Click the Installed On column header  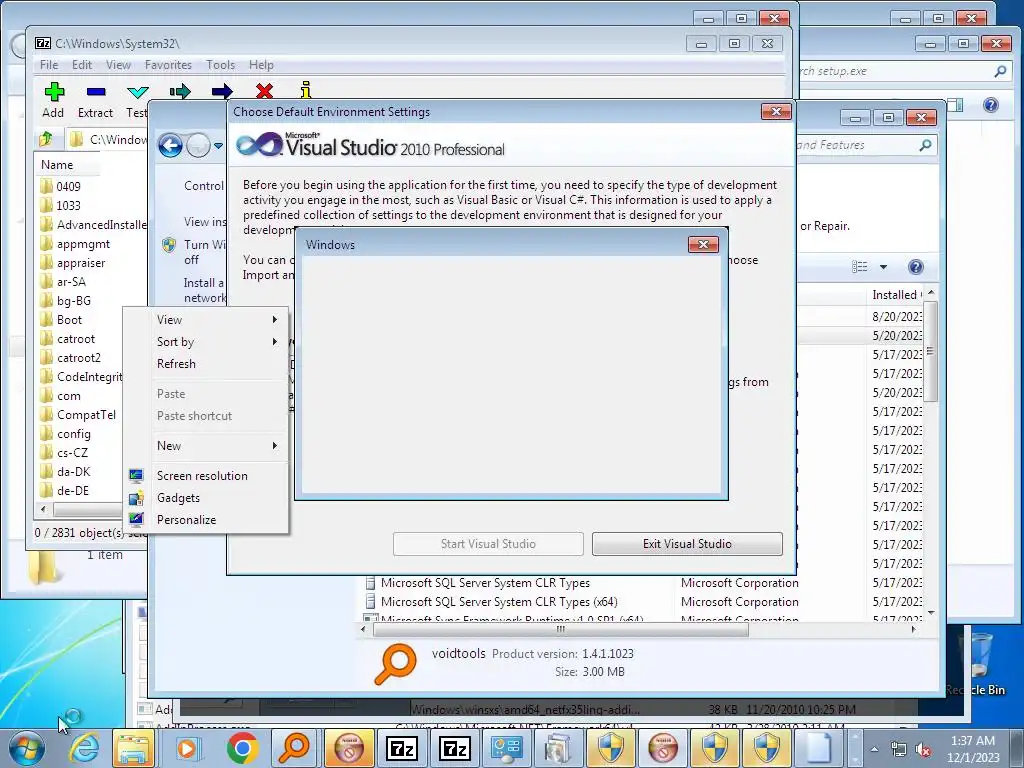tap(897, 295)
